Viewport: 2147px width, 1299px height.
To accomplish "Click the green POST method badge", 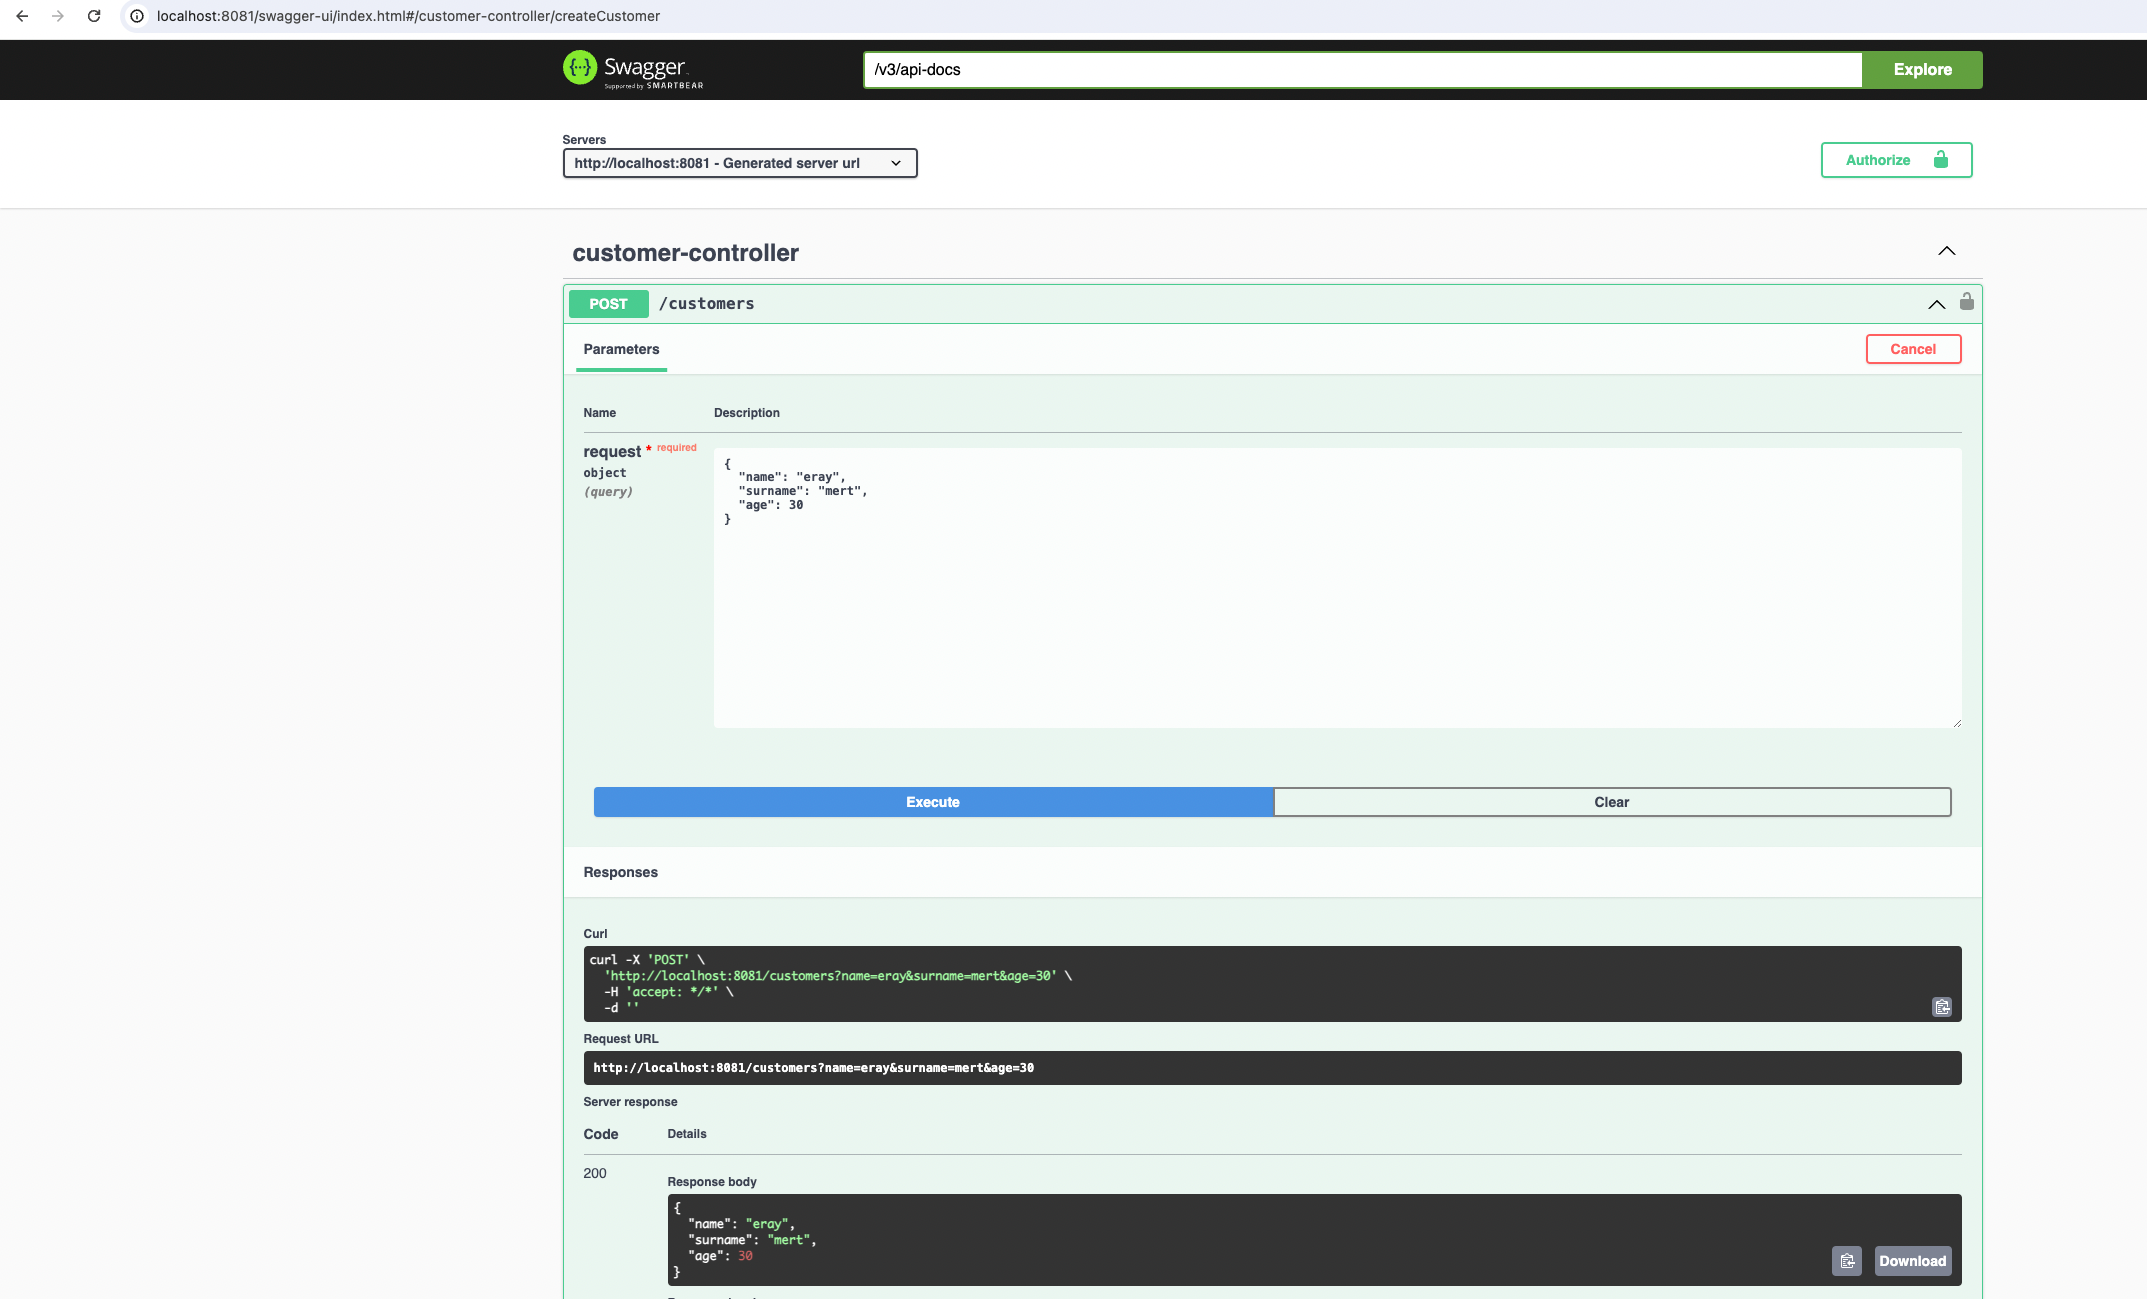I will coord(608,304).
